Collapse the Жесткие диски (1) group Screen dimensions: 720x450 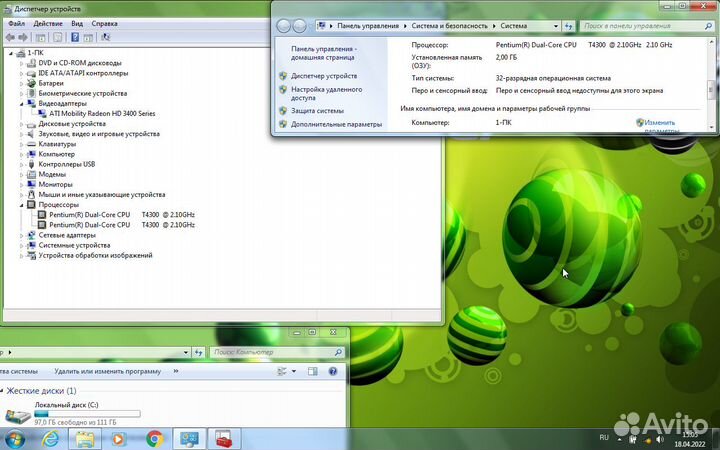pos(2,391)
